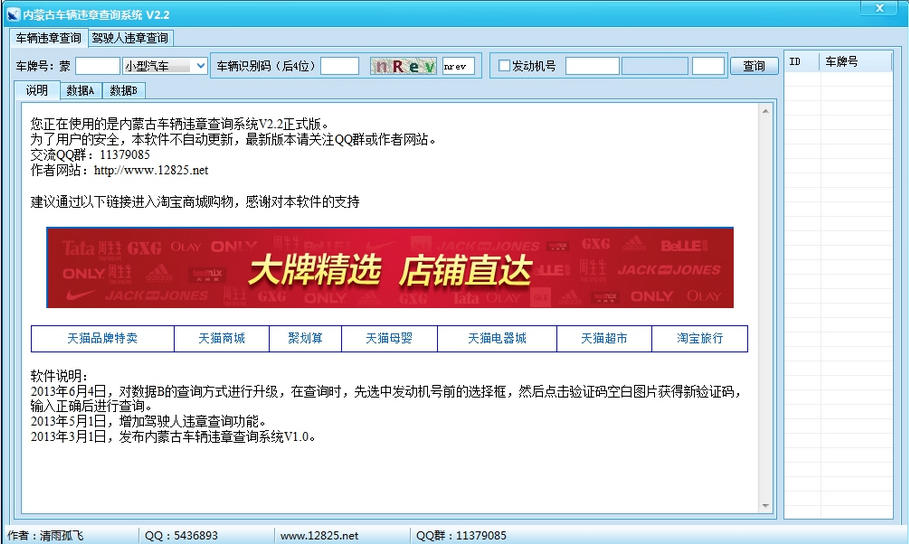Click the scroll up arrow of description pane

coord(765,111)
